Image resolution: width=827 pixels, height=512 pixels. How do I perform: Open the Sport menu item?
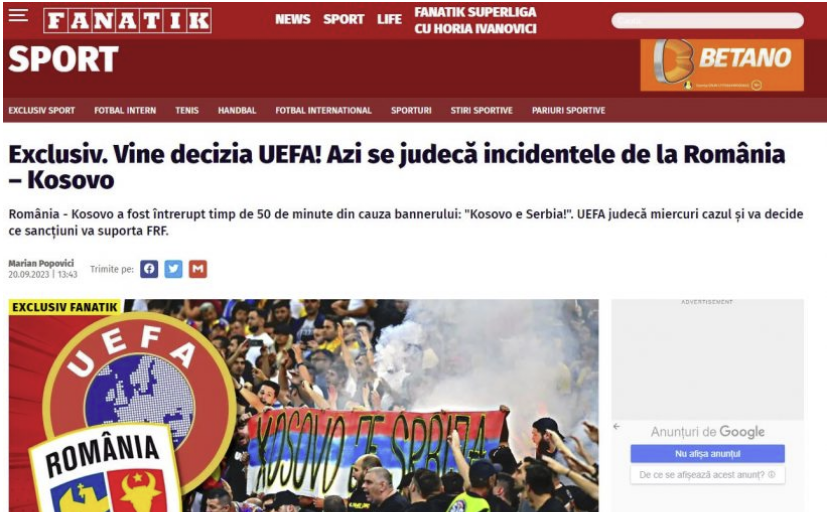click(343, 20)
